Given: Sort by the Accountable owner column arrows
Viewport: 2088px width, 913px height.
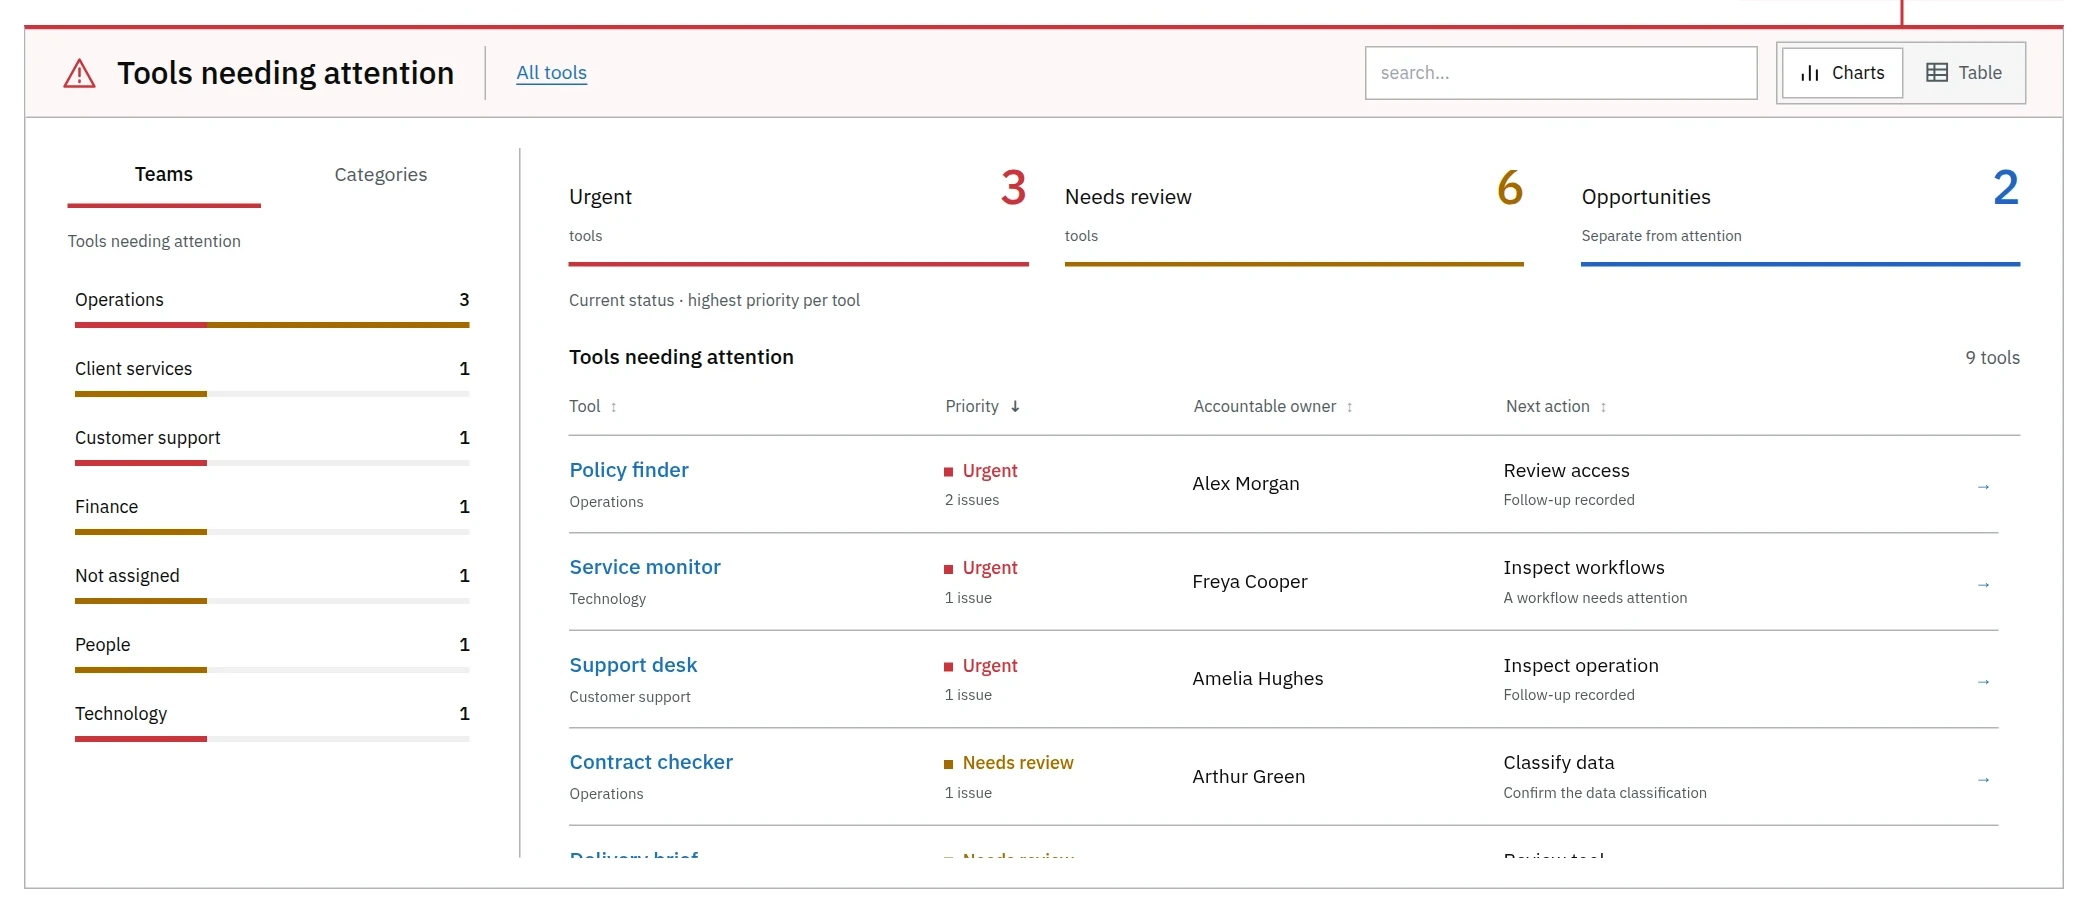Looking at the screenshot, I should point(1350,407).
